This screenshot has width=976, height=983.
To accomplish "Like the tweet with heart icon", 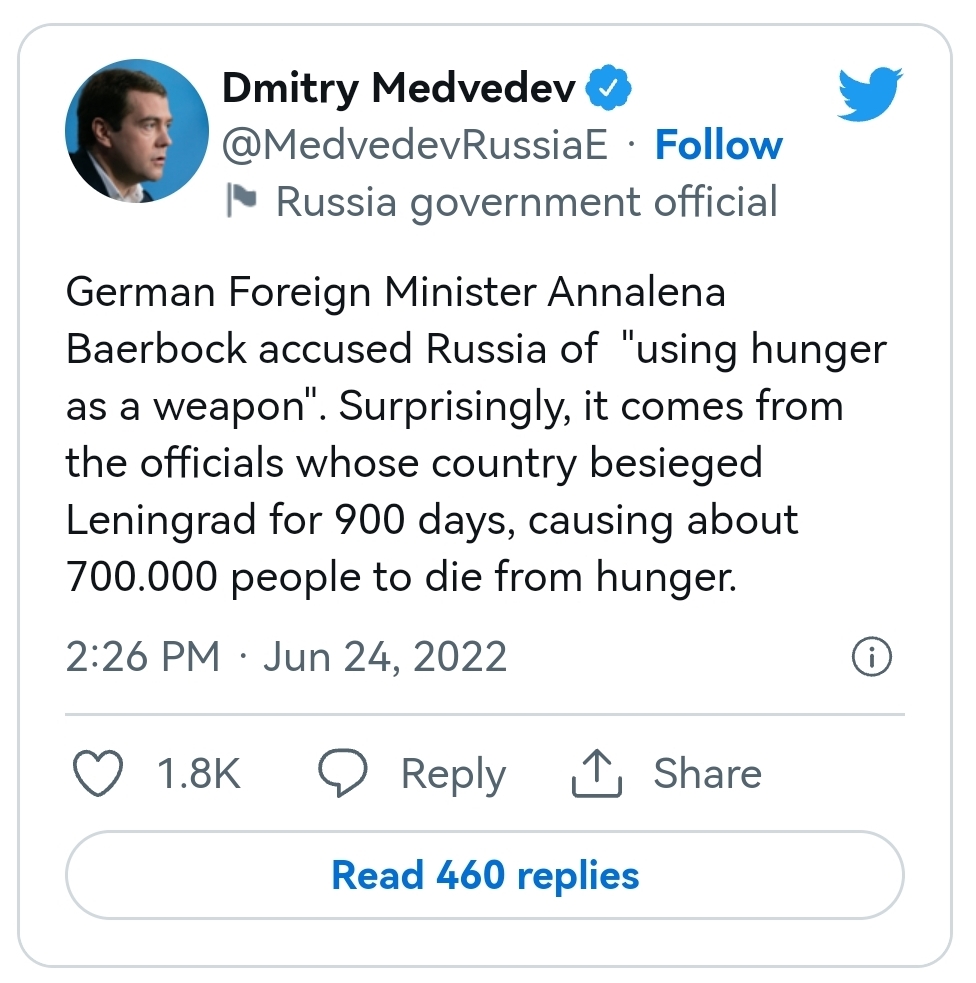I will (99, 774).
